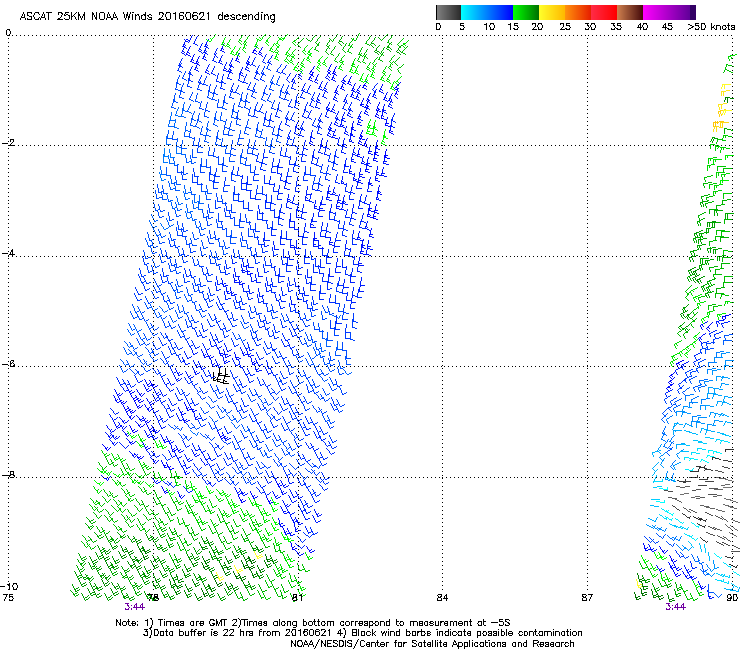This screenshot has width=740, height=650.
Task: Click the '>50 knots' legend label
Action: tap(711, 27)
